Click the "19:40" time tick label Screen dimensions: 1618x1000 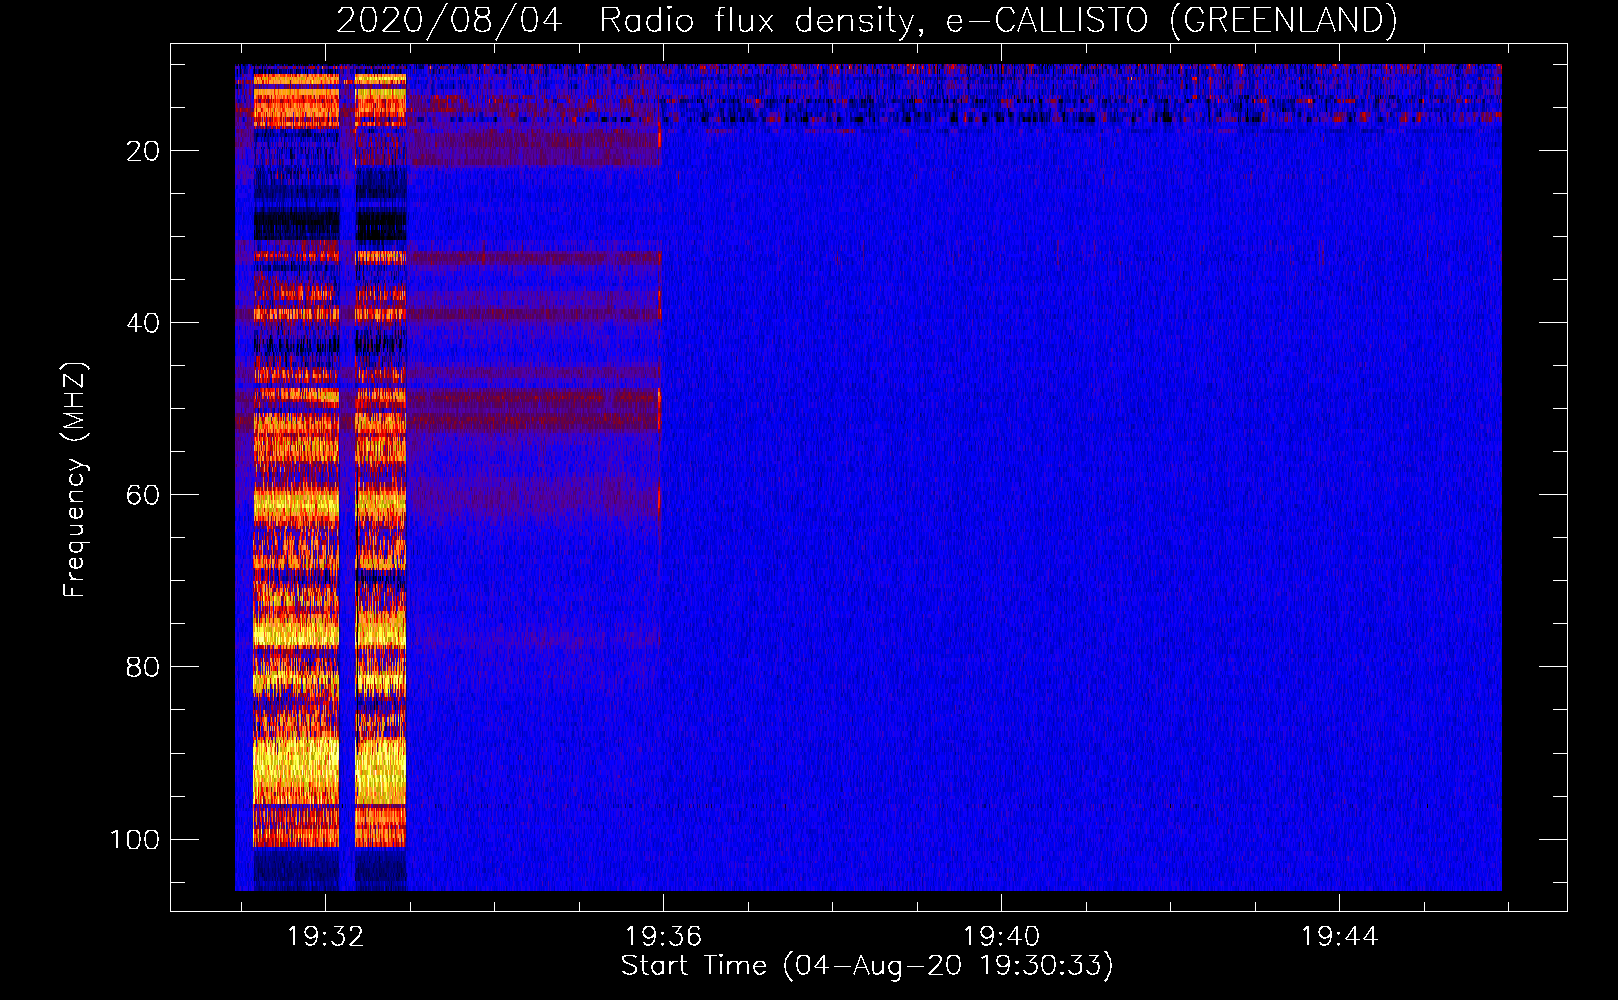(x=1001, y=937)
